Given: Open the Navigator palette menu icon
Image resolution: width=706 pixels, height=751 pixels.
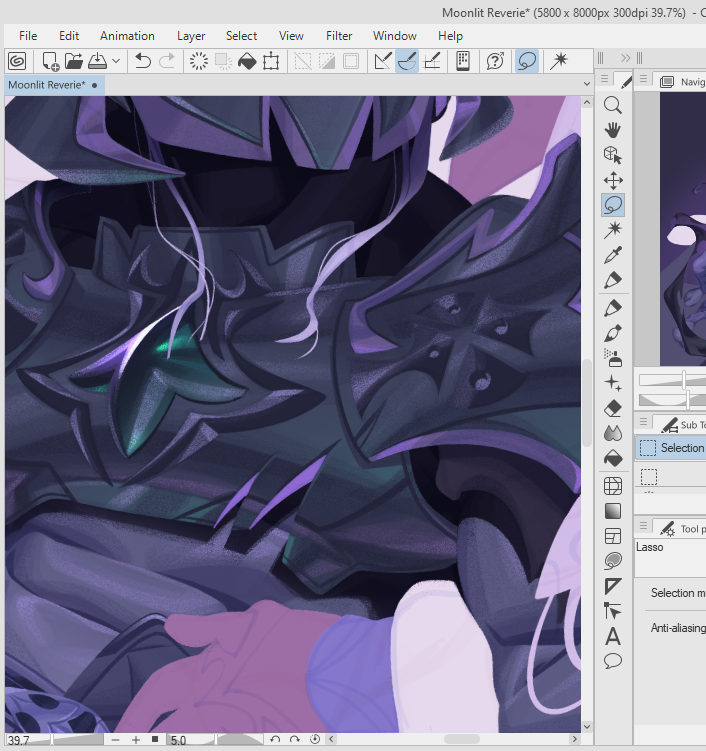Looking at the screenshot, I should pyautogui.click(x=644, y=79).
